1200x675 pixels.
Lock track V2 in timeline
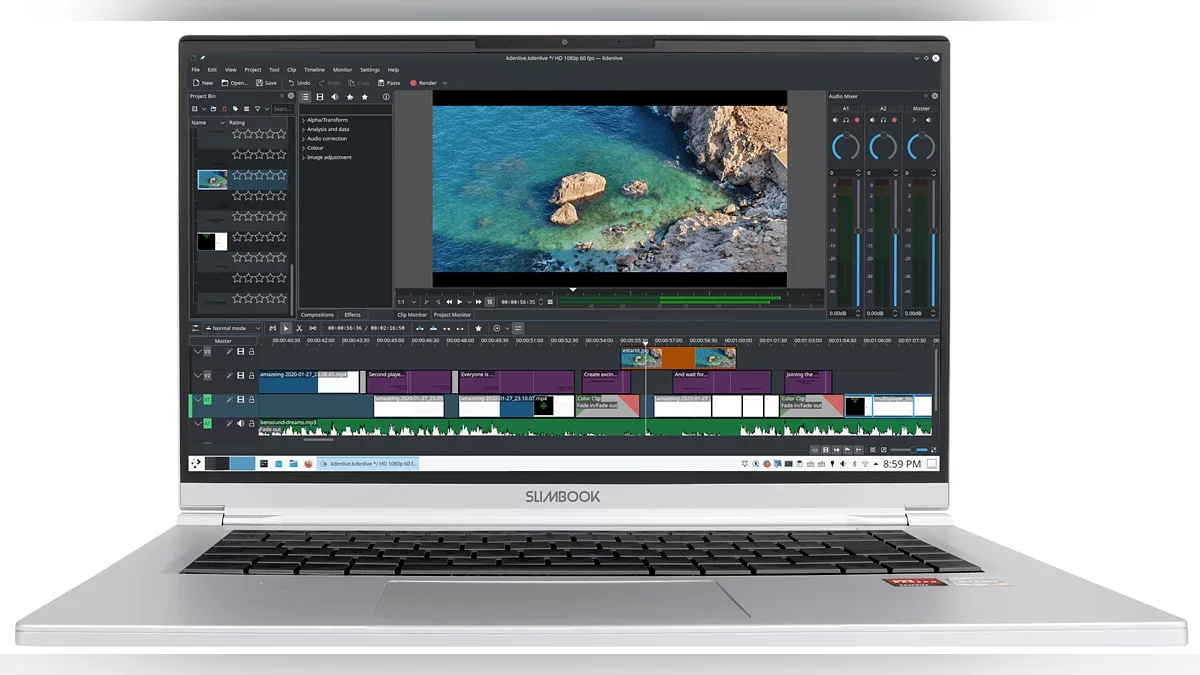[x=252, y=375]
